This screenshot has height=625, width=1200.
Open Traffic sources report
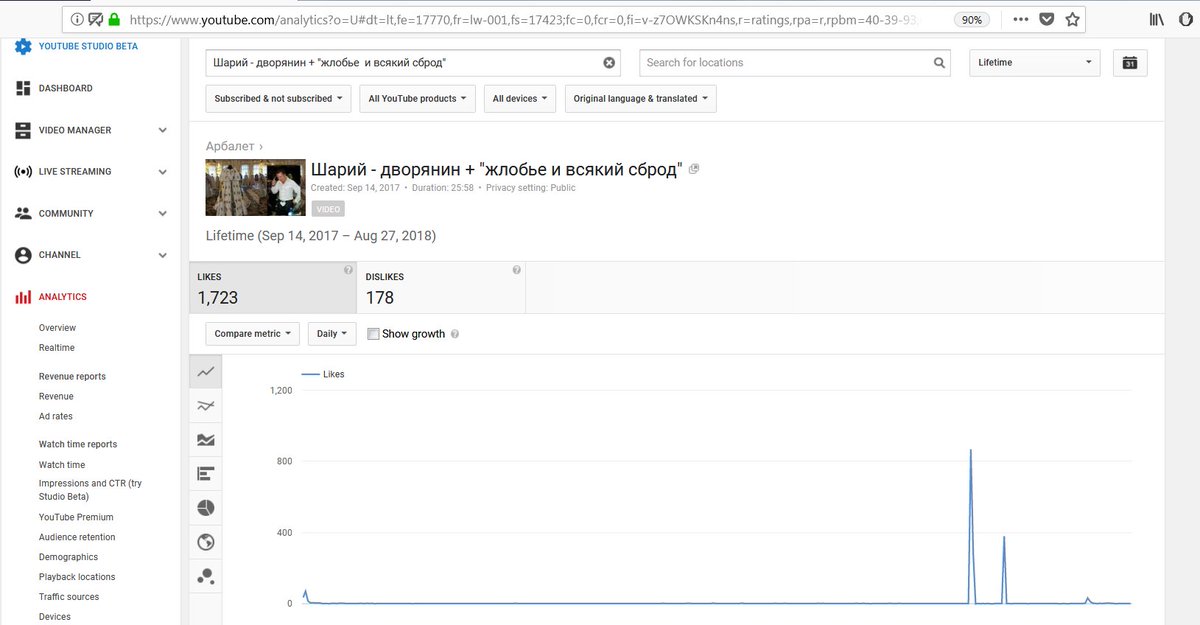(x=69, y=597)
